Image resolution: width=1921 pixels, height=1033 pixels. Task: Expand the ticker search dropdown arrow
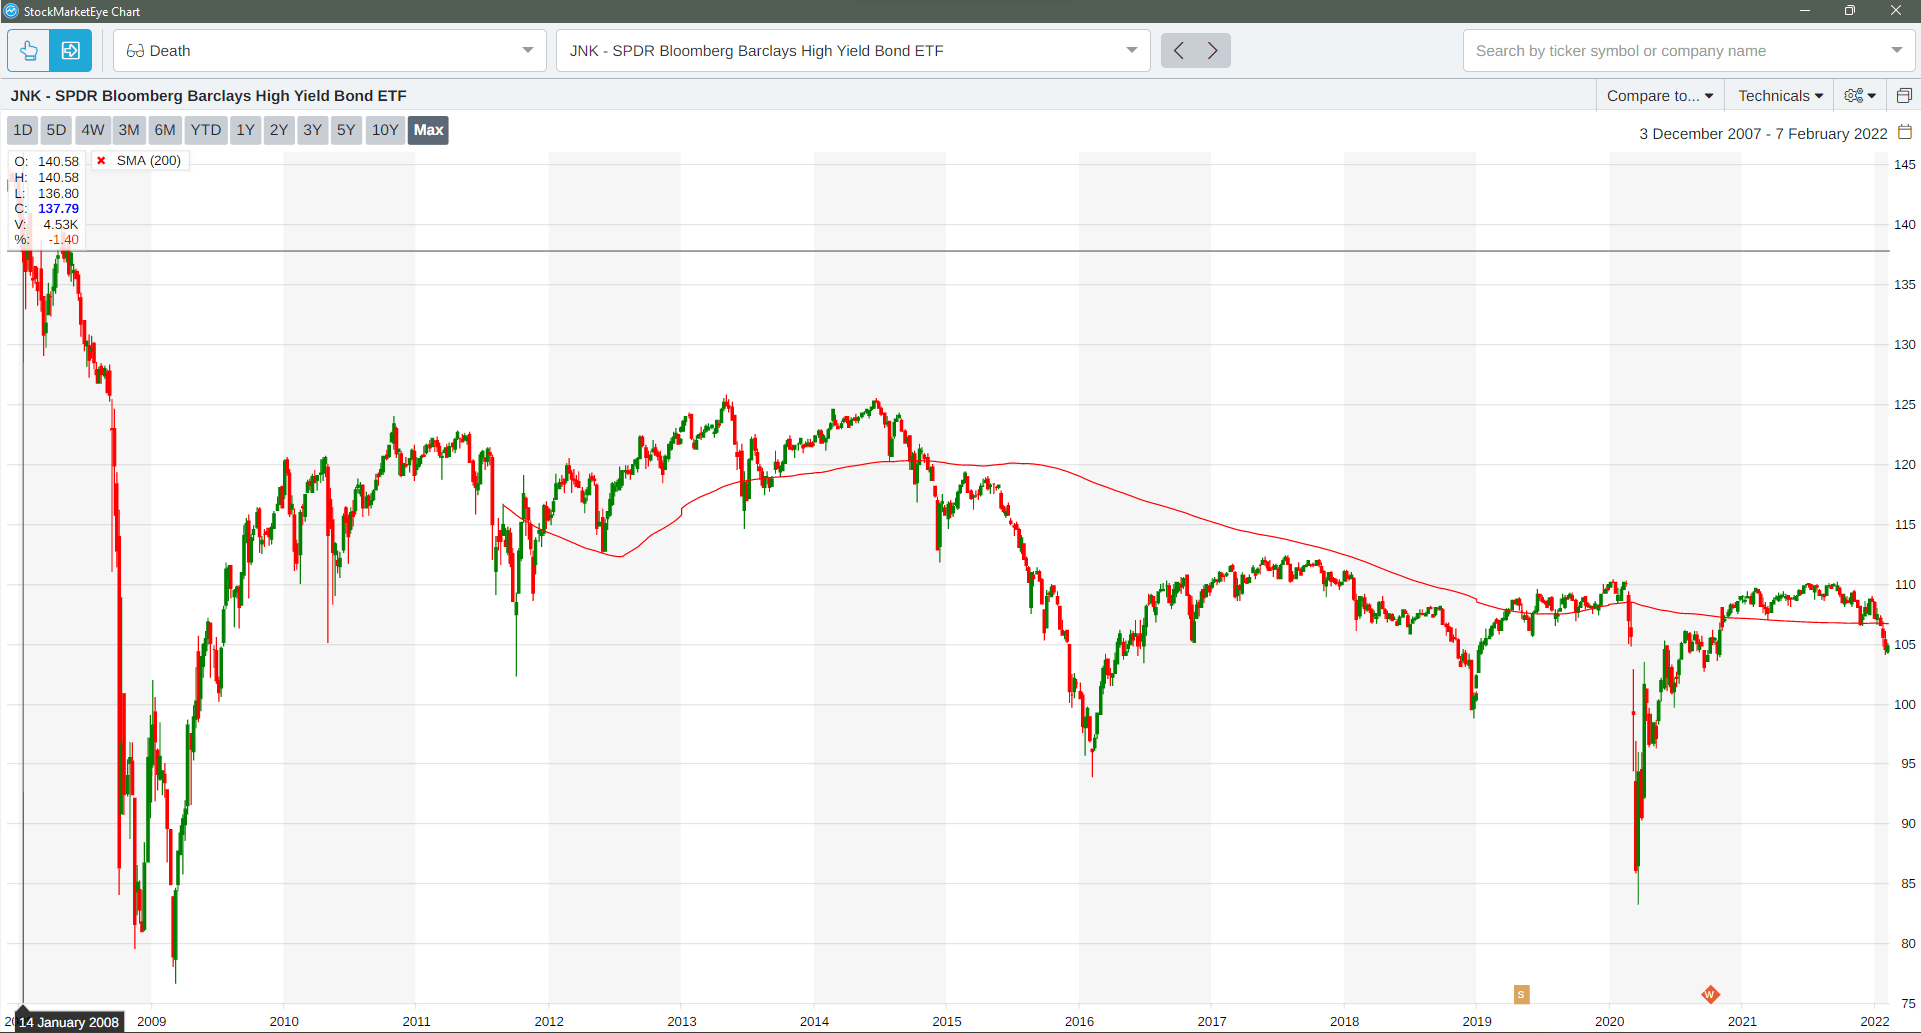click(x=1896, y=51)
